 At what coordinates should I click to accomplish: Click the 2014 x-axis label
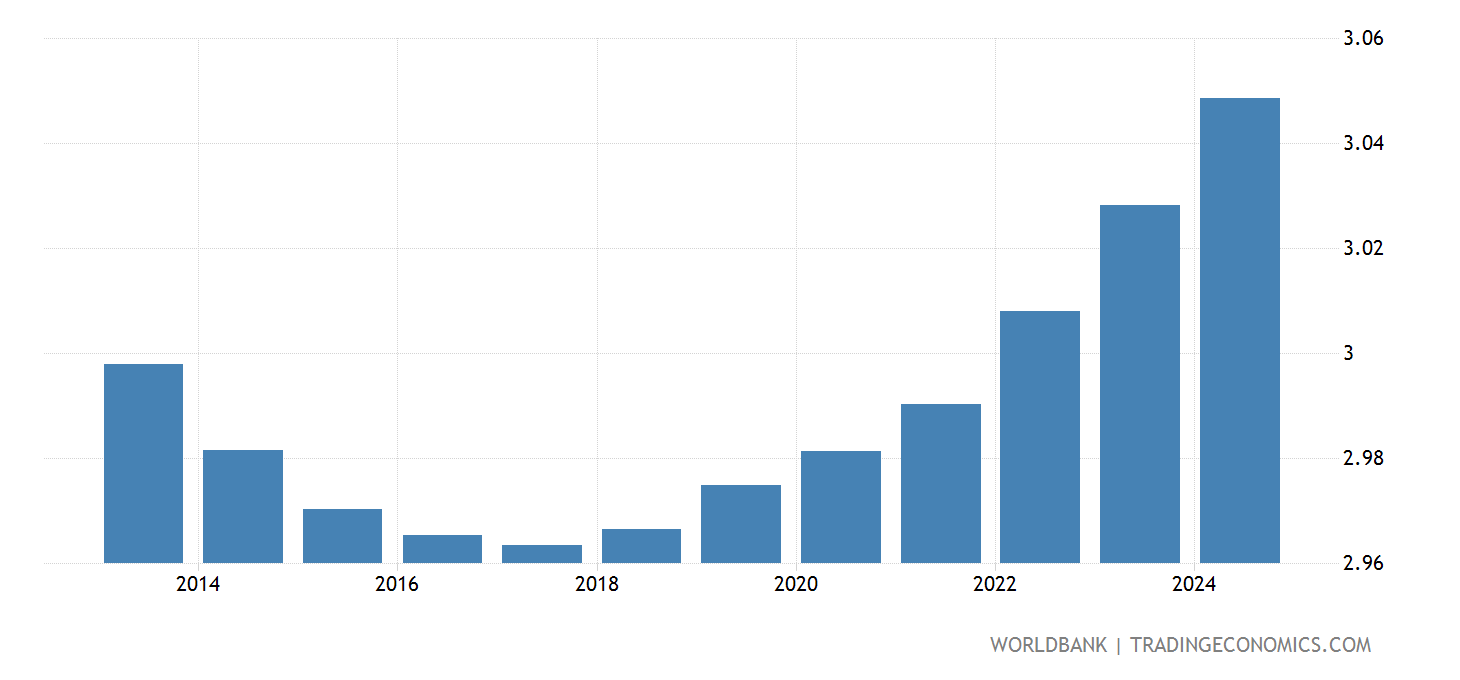tap(198, 585)
